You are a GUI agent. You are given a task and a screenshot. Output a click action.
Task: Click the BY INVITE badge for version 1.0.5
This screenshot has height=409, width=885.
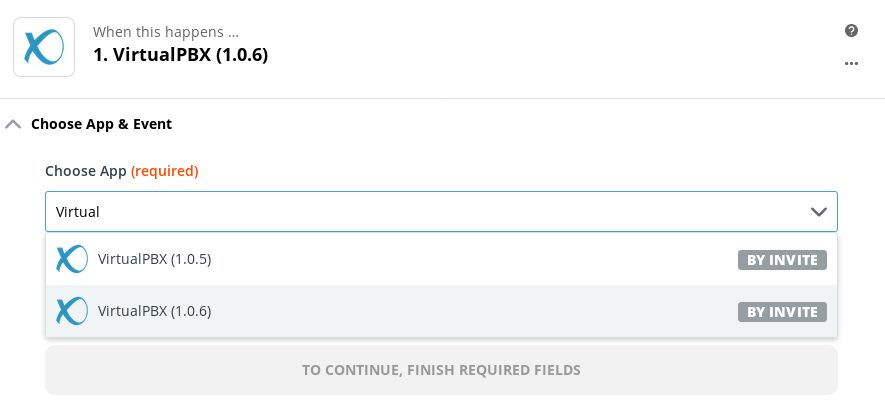pos(782,260)
